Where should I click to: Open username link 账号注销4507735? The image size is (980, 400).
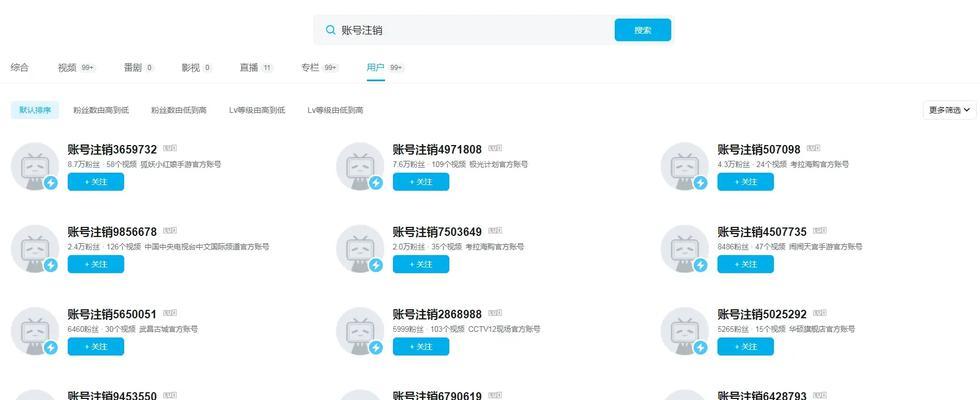[762, 232]
